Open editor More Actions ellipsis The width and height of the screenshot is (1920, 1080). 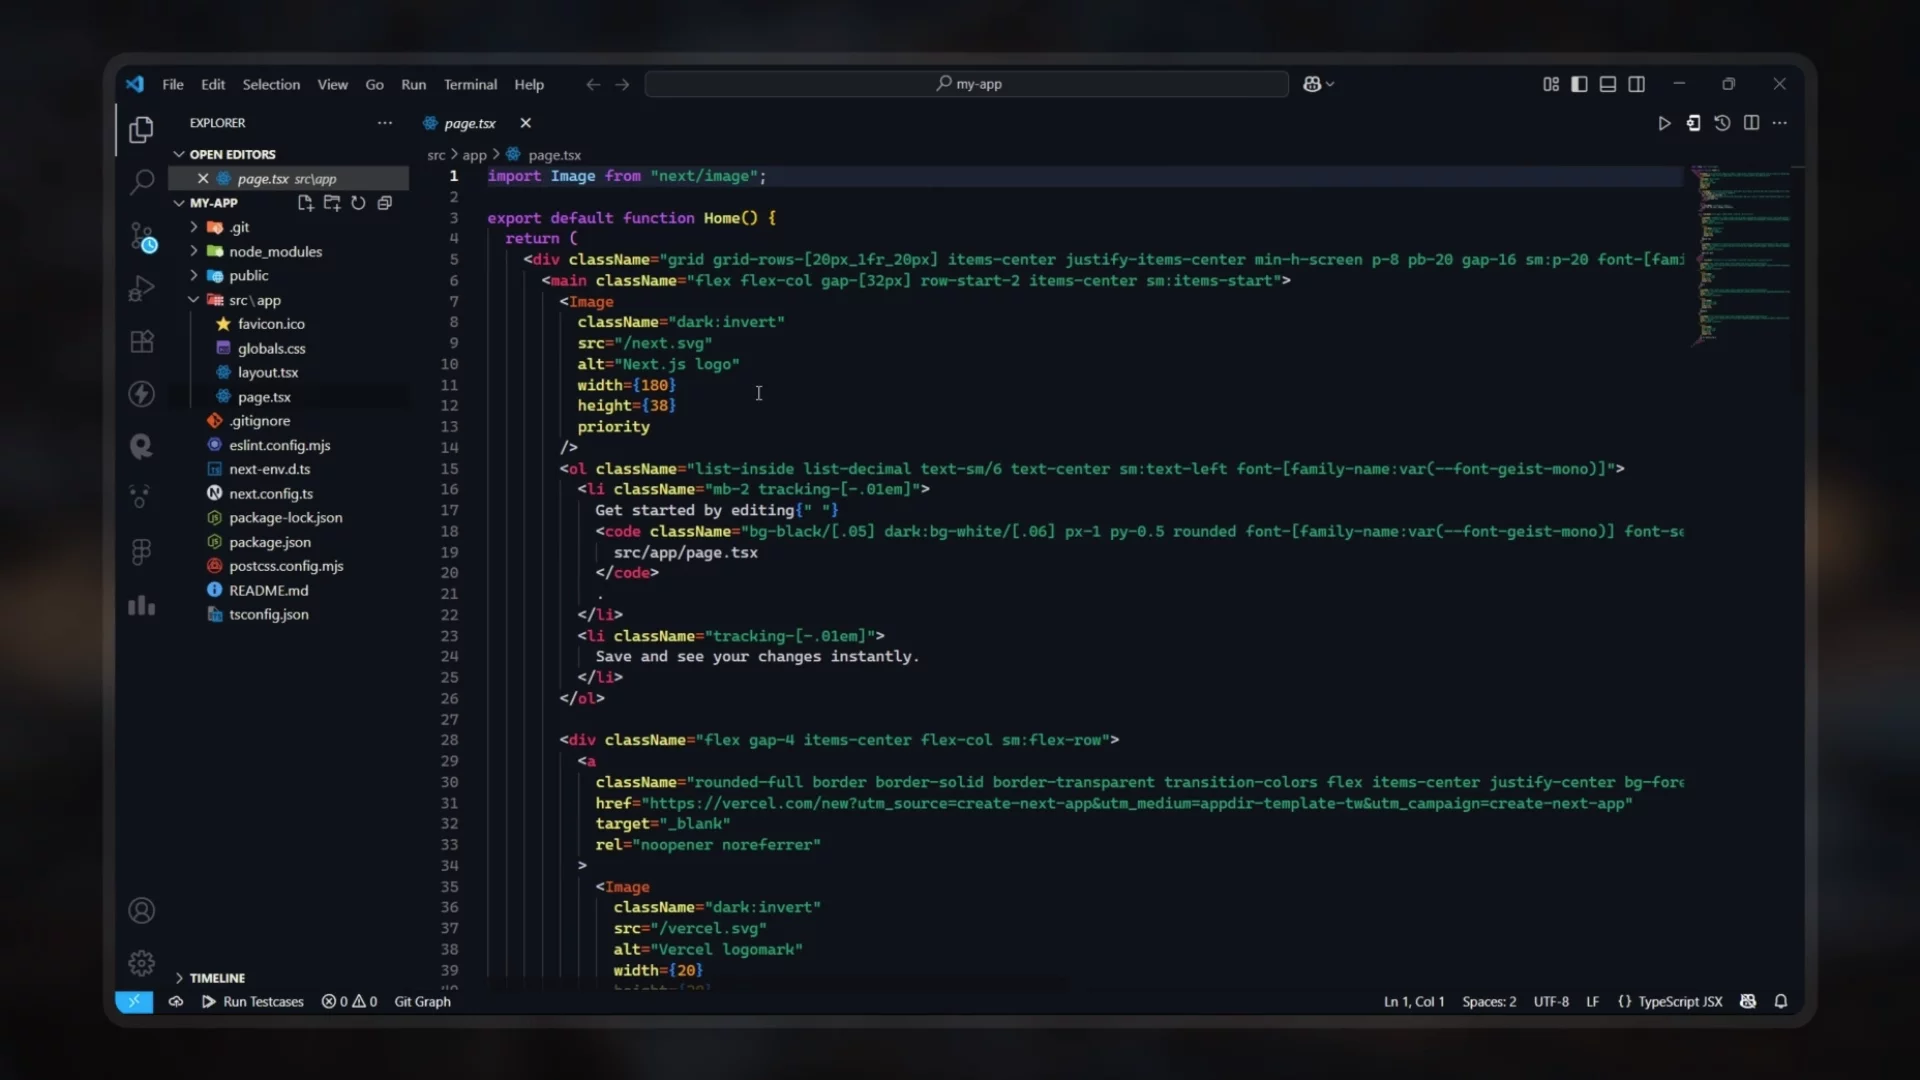tap(1780, 123)
